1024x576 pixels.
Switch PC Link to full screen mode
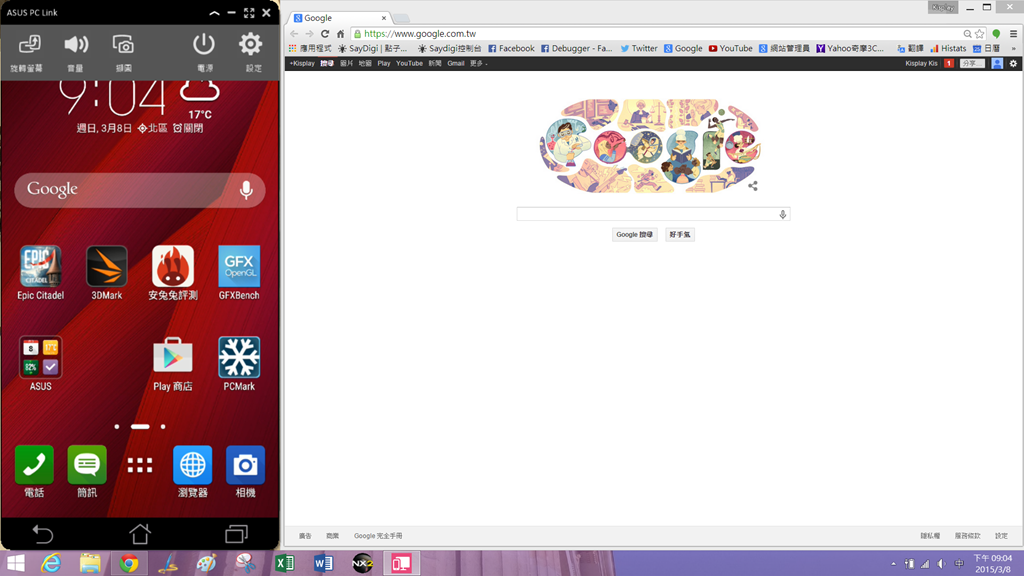249,12
